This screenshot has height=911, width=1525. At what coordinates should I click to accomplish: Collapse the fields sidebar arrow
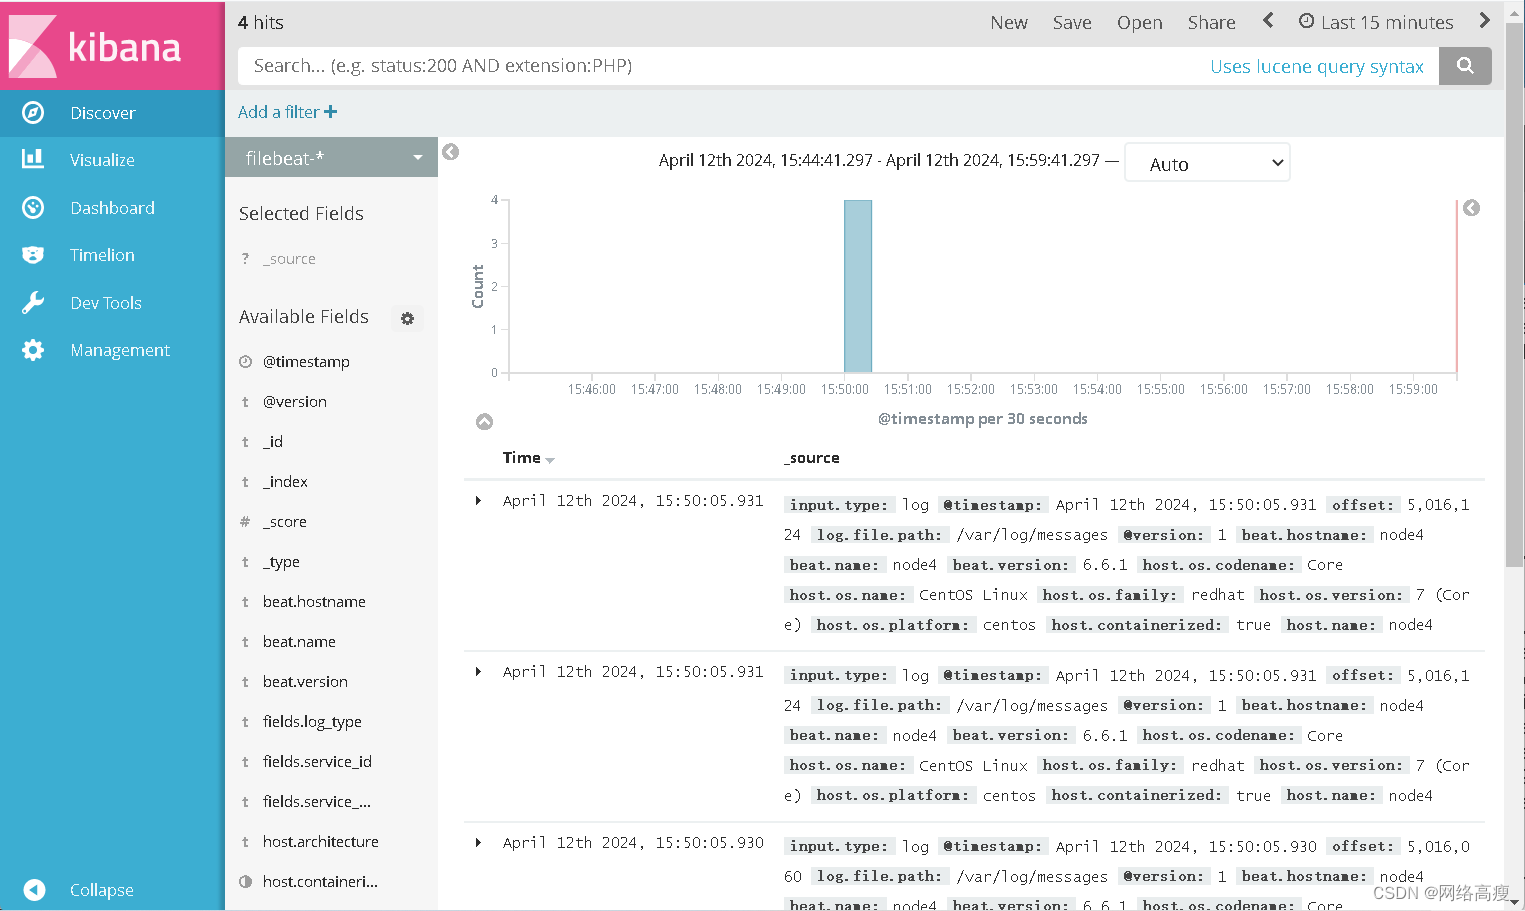[x=451, y=152]
